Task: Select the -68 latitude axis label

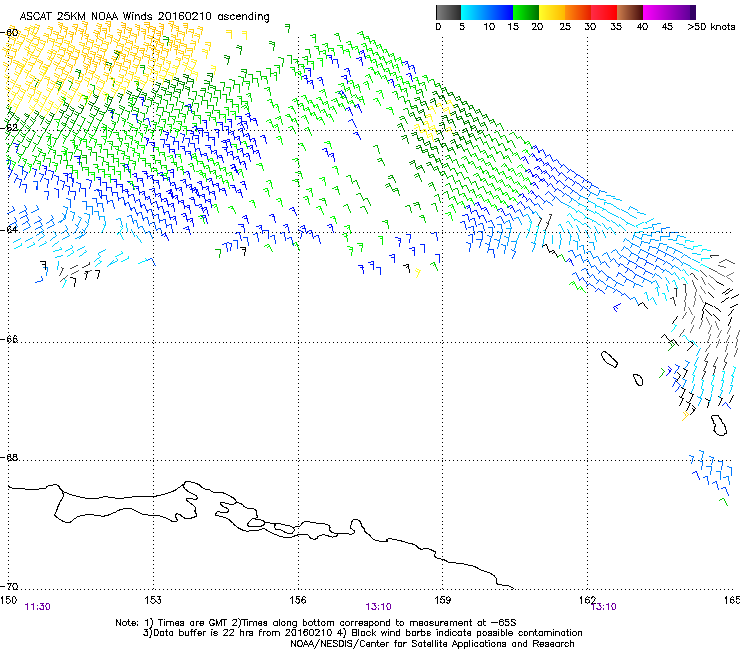Action: click(10, 457)
